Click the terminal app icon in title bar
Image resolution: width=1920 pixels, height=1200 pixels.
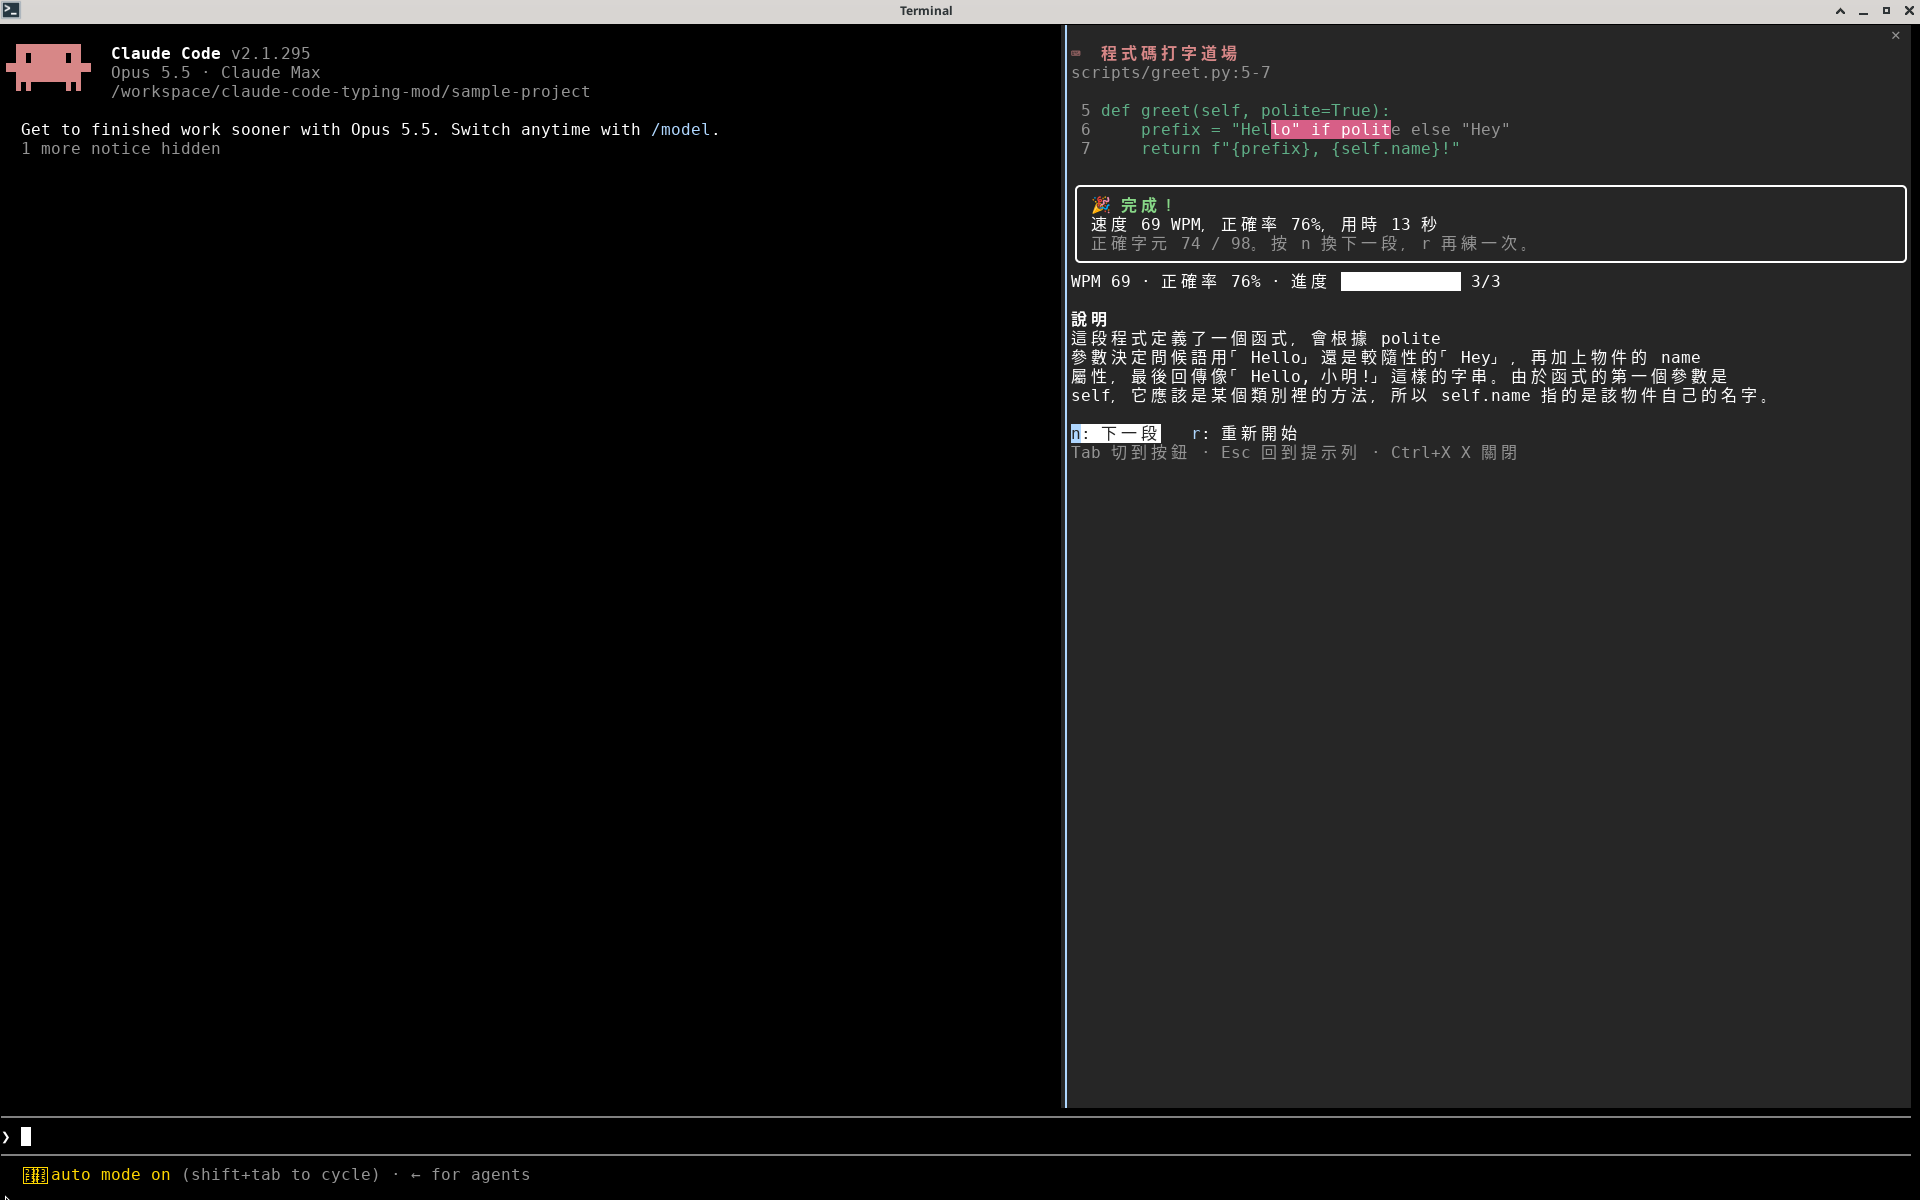point(11,10)
